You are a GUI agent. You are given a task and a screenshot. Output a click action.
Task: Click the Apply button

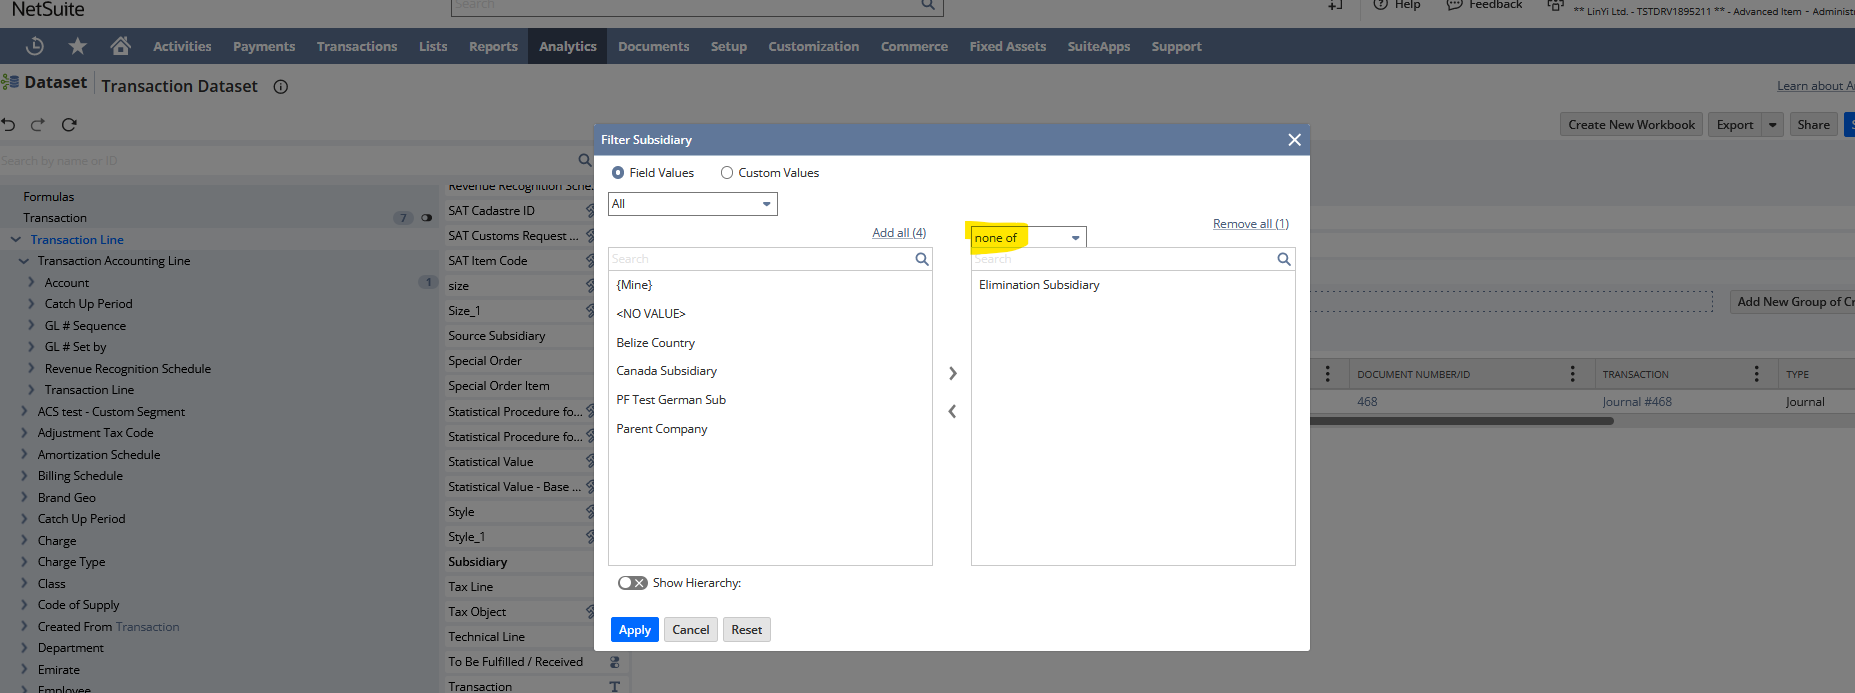pos(635,630)
